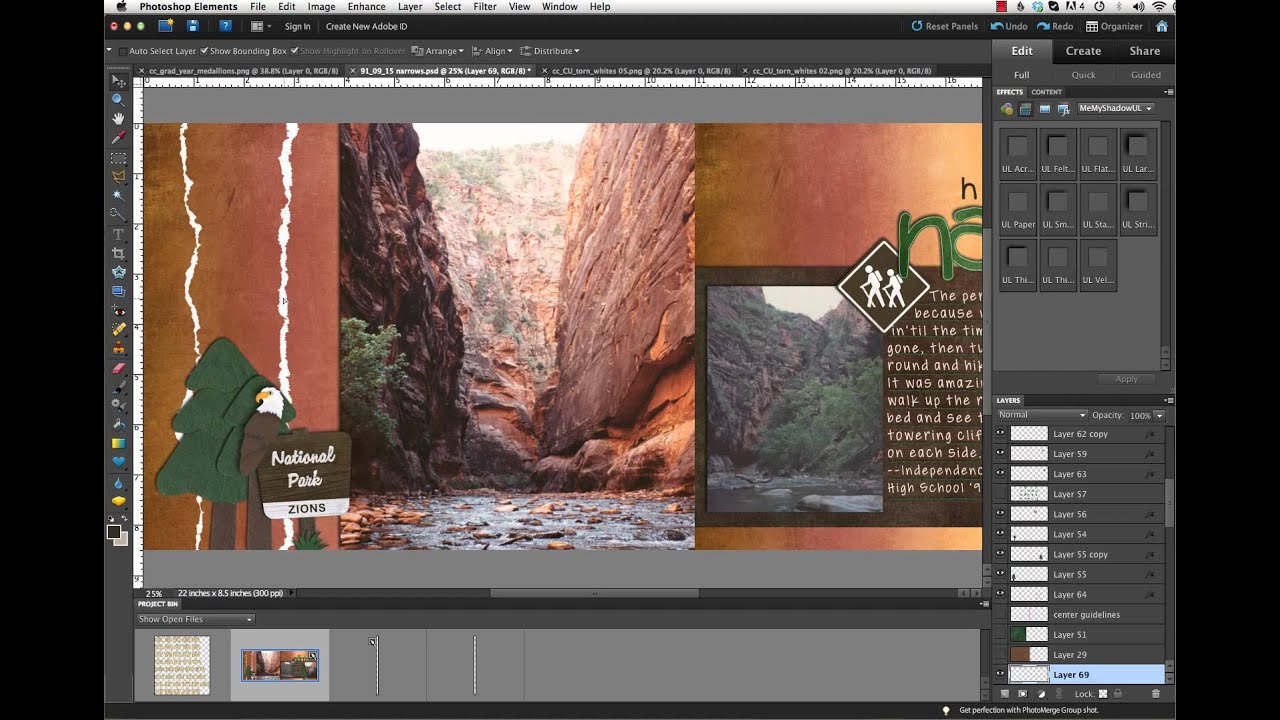1280x720 pixels.
Task: Select the Custom Shape heart tool
Action: point(119,462)
